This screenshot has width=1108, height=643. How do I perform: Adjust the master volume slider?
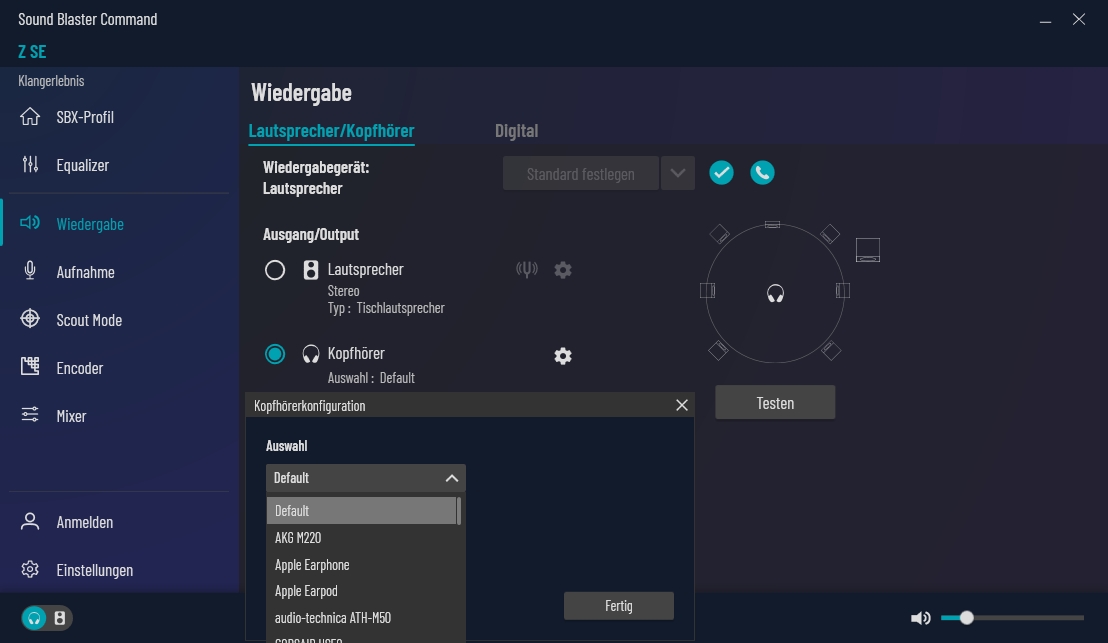[1012, 618]
